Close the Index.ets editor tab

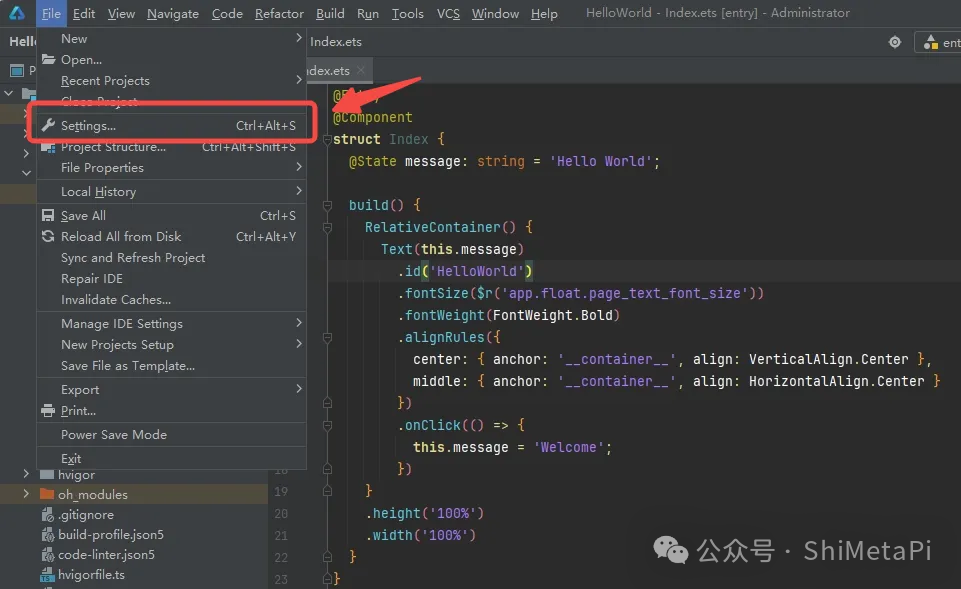(x=361, y=71)
